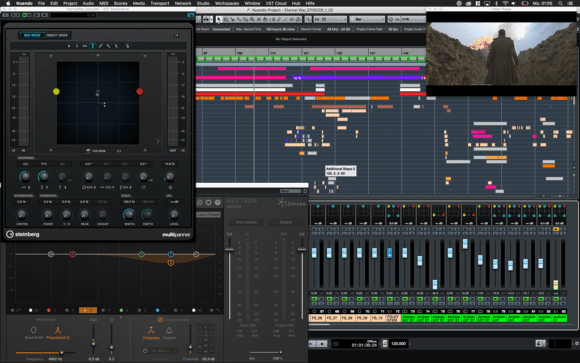Click the green EQ node on the curve
580x363 pixels.
(141, 254)
